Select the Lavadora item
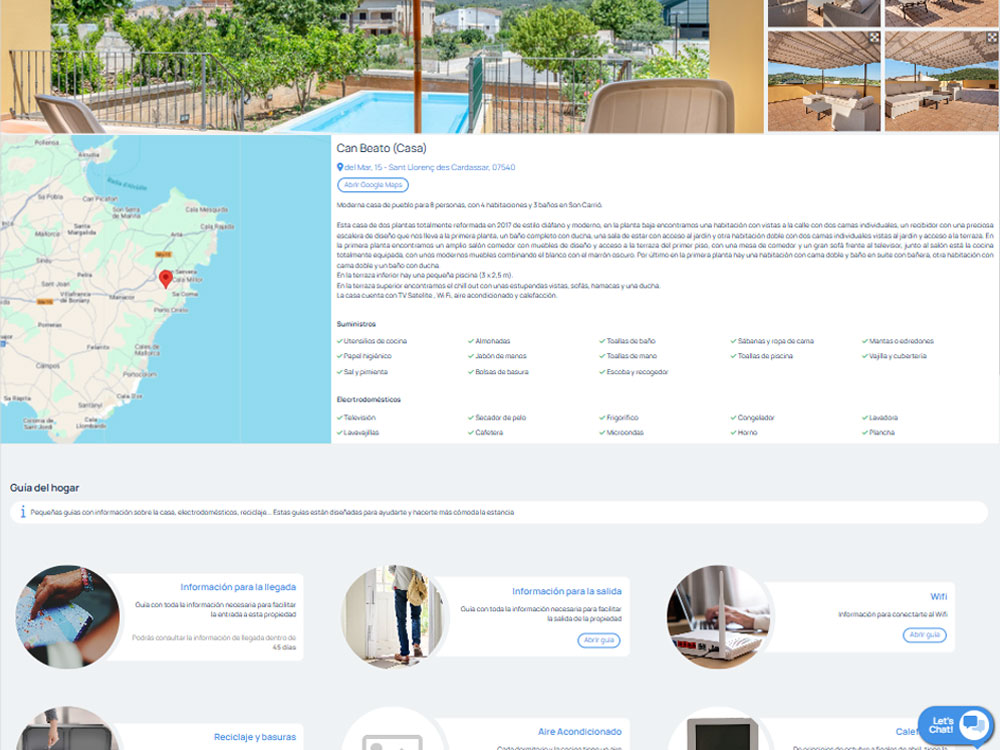This screenshot has width=1000, height=750. 880,418
